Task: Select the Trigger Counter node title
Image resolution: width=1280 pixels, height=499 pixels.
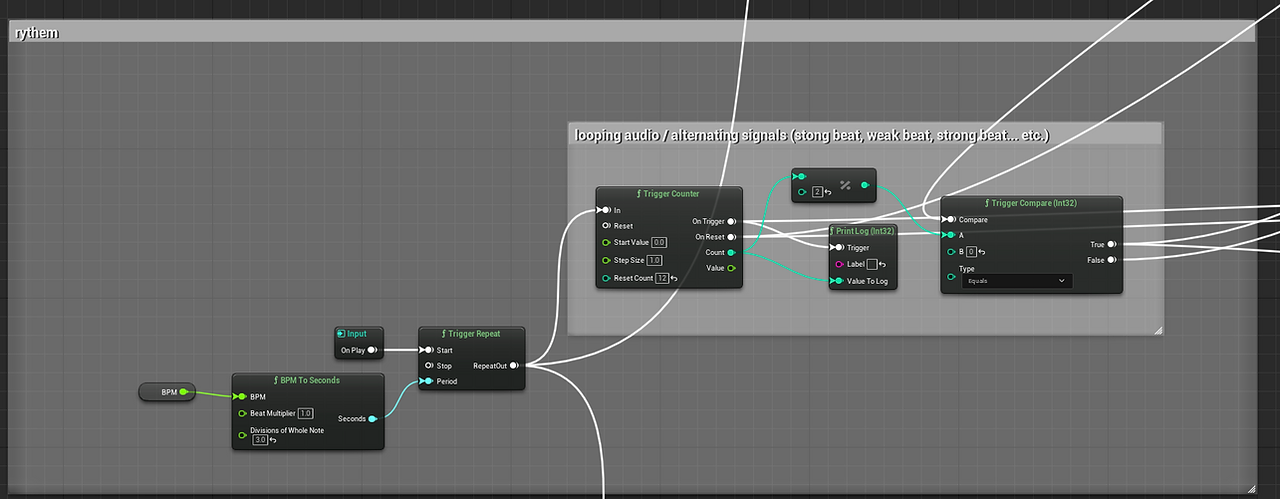Action: pyautogui.click(x=668, y=194)
